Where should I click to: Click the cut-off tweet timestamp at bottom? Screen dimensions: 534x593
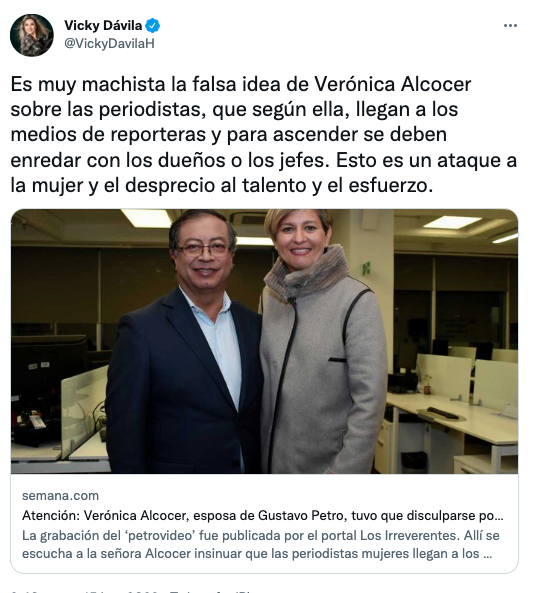click(x=132, y=591)
